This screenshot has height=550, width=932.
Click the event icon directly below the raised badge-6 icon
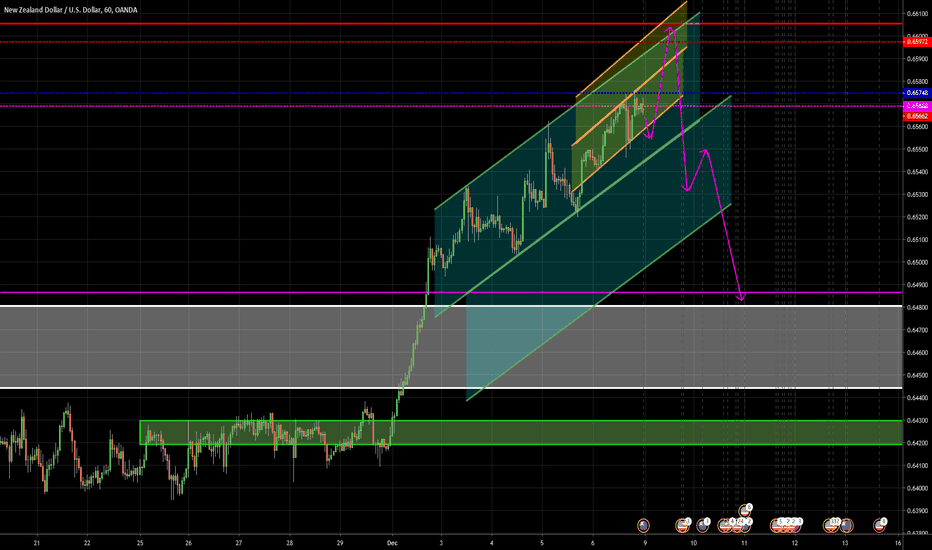[744, 524]
